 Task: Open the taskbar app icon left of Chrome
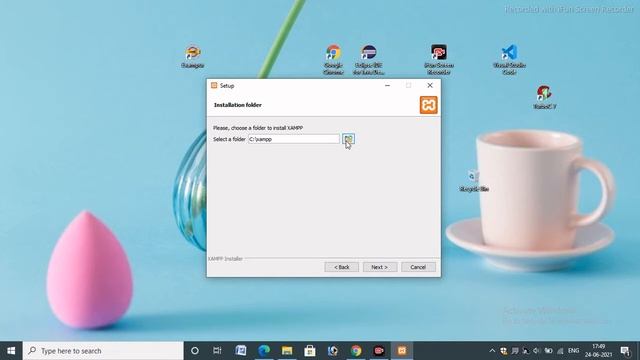(x=333, y=351)
